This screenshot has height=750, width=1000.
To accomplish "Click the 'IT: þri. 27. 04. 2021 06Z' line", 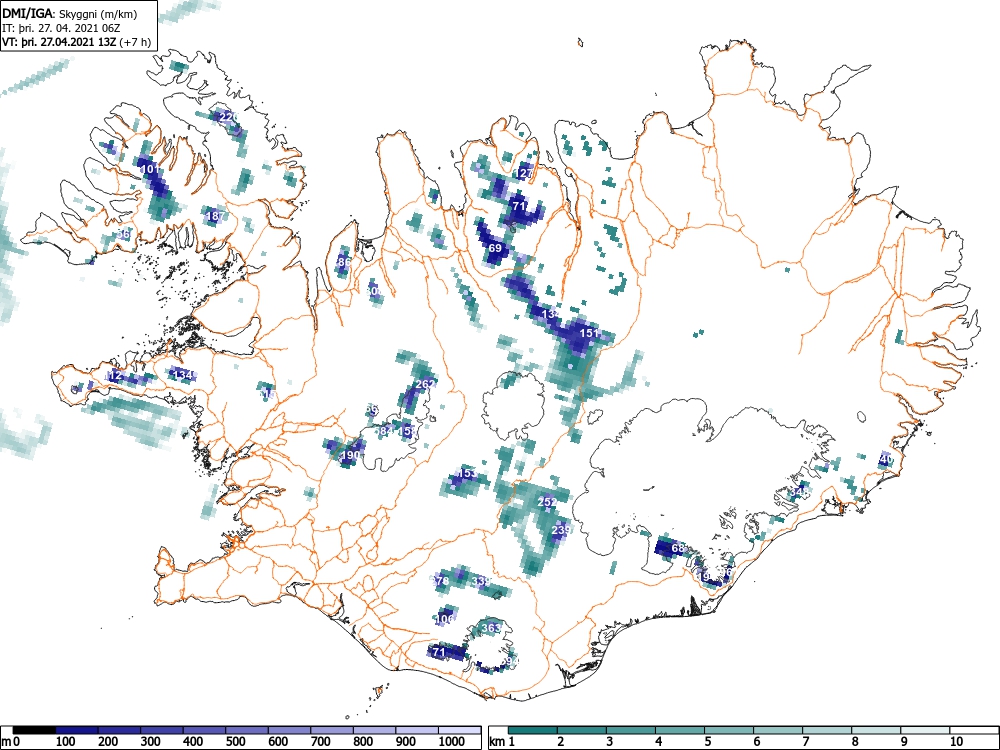I will point(61,29).
